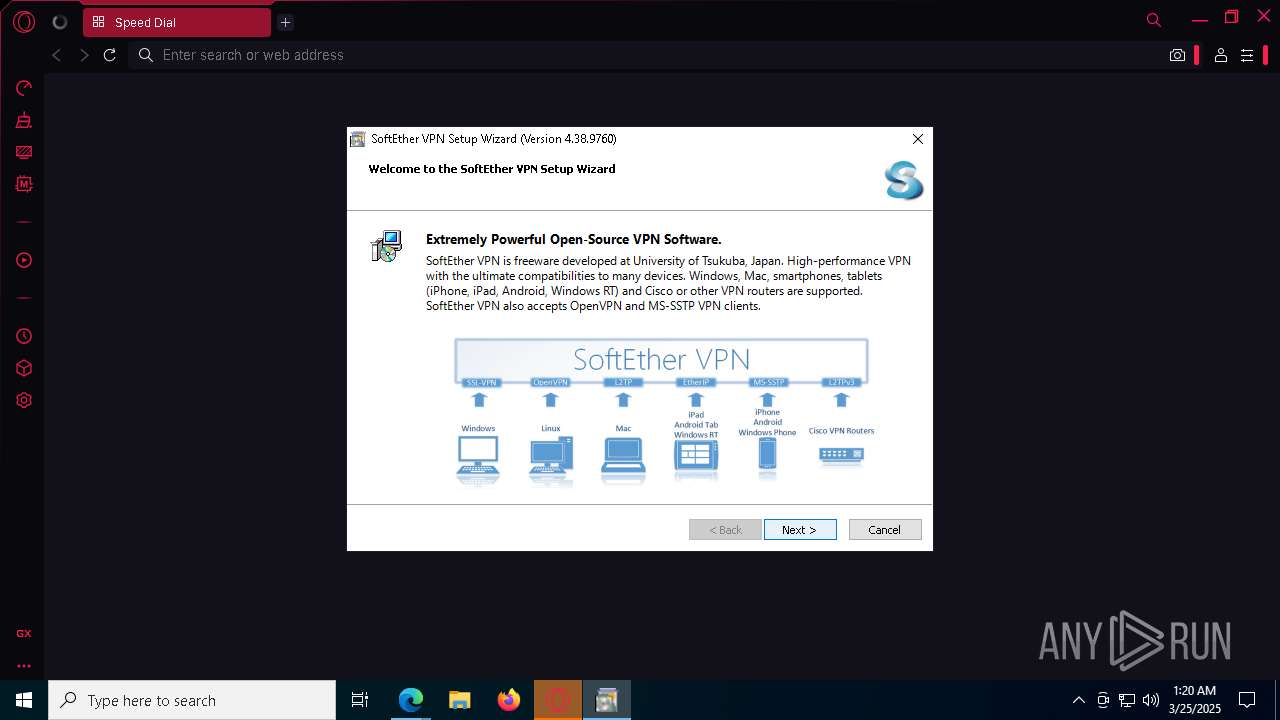Screen dimensions: 1280x720
Task: Click Next in the SoftEther setup wizard
Action: 800,530
